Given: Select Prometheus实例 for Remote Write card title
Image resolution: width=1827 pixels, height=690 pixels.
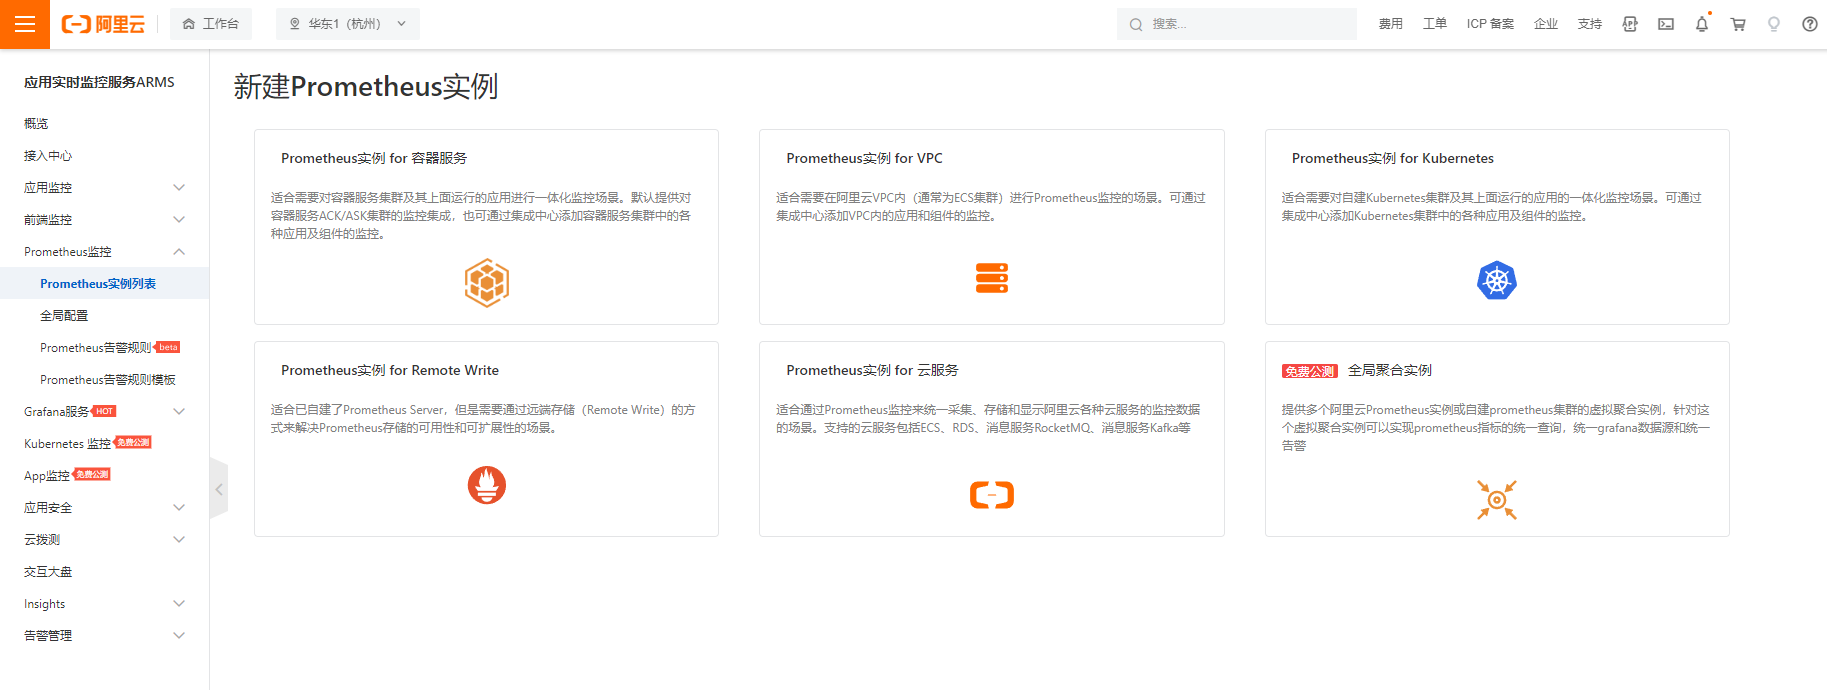Looking at the screenshot, I should coord(390,370).
